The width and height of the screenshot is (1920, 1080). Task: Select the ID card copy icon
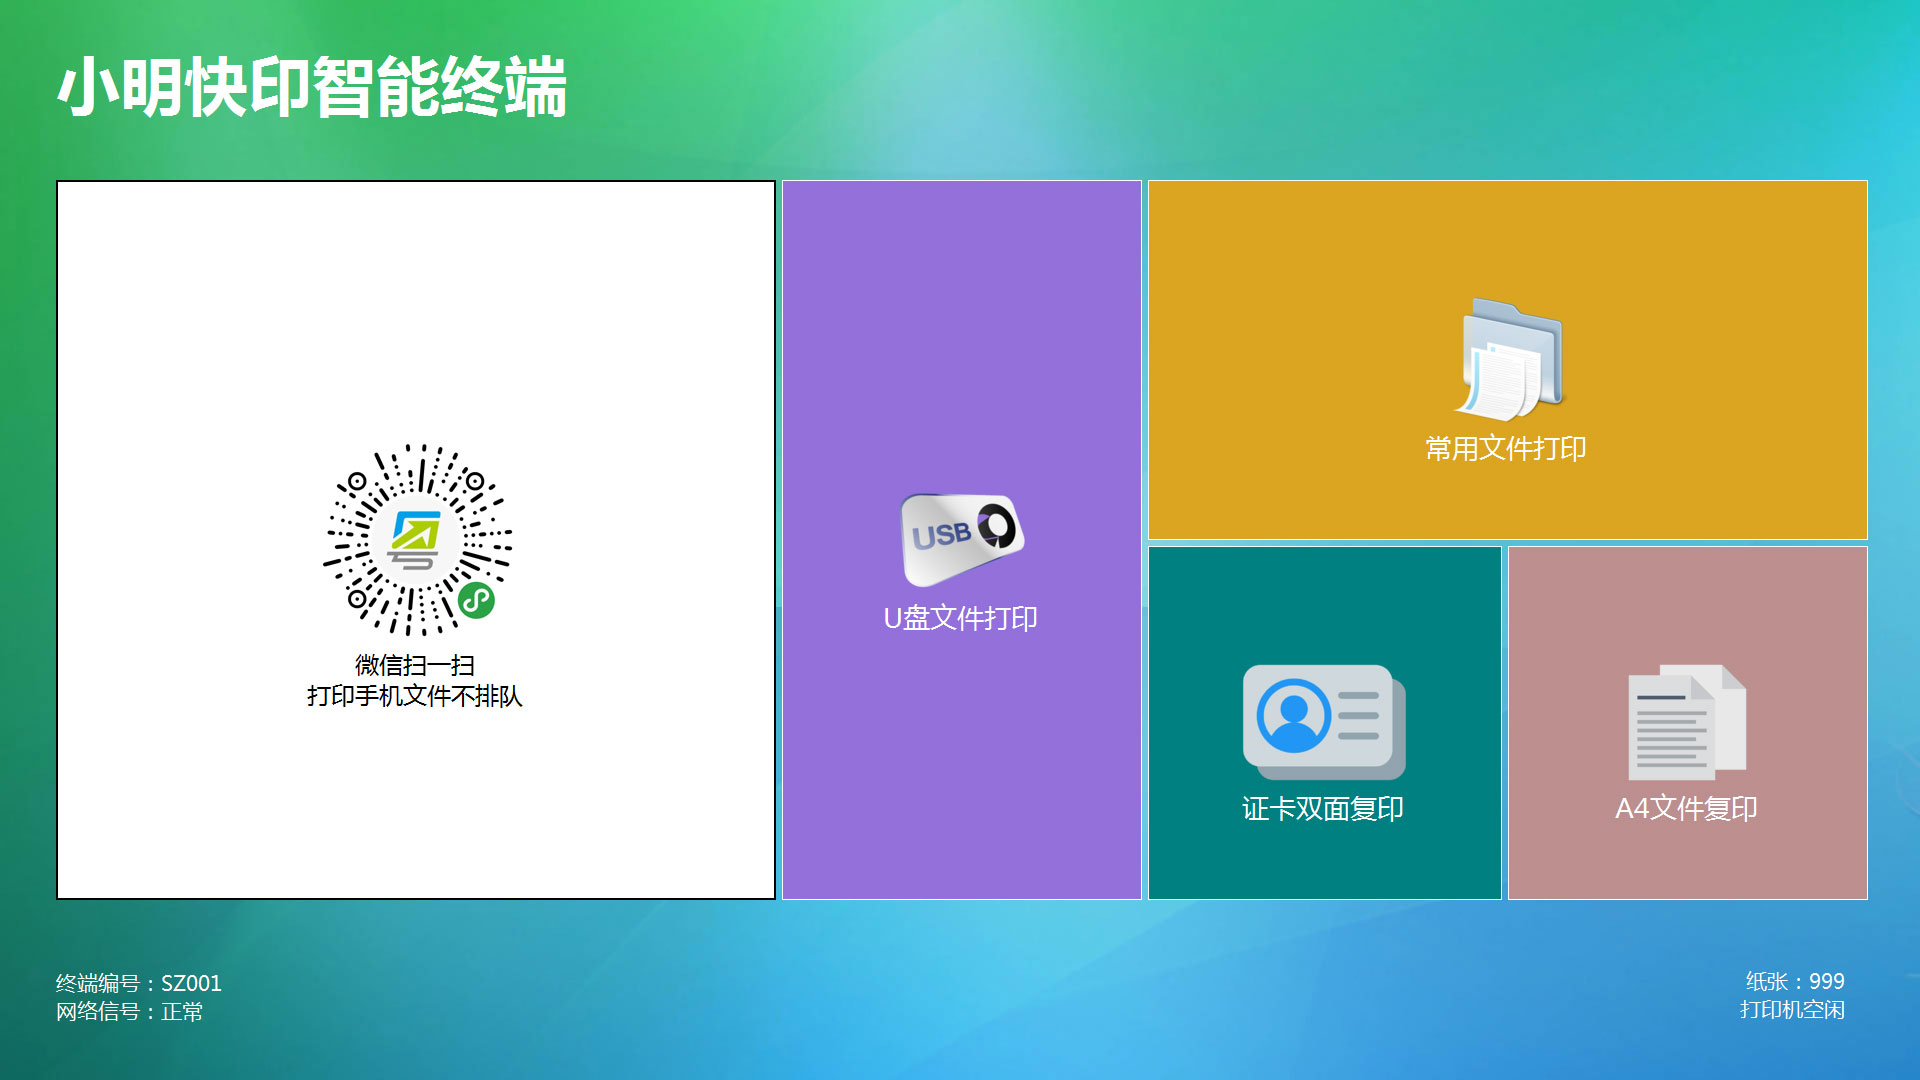click(1324, 722)
